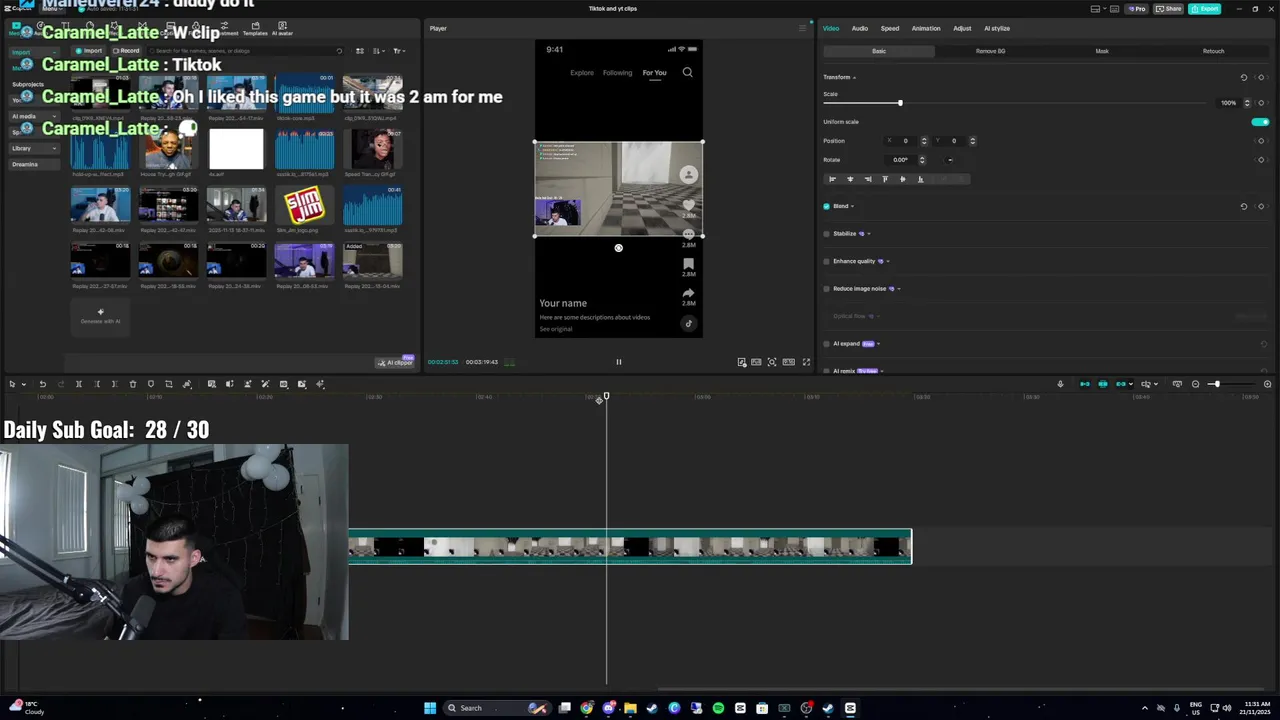The height and width of the screenshot is (720, 1280).
Task: Click the Scale percentage stepper
Action: (x=1247, y=103)
